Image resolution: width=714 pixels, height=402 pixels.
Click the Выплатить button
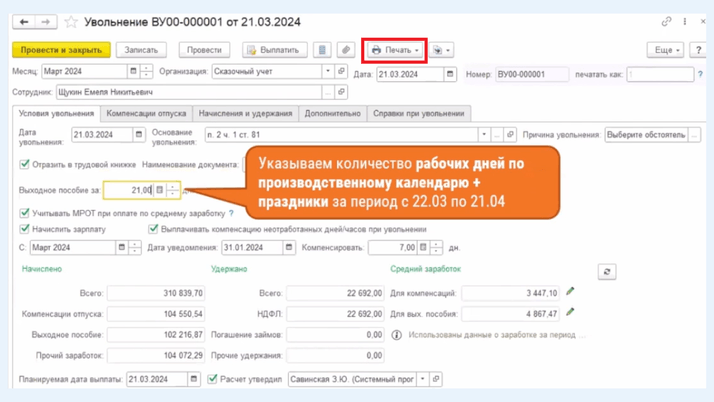[x=275, y=50]
